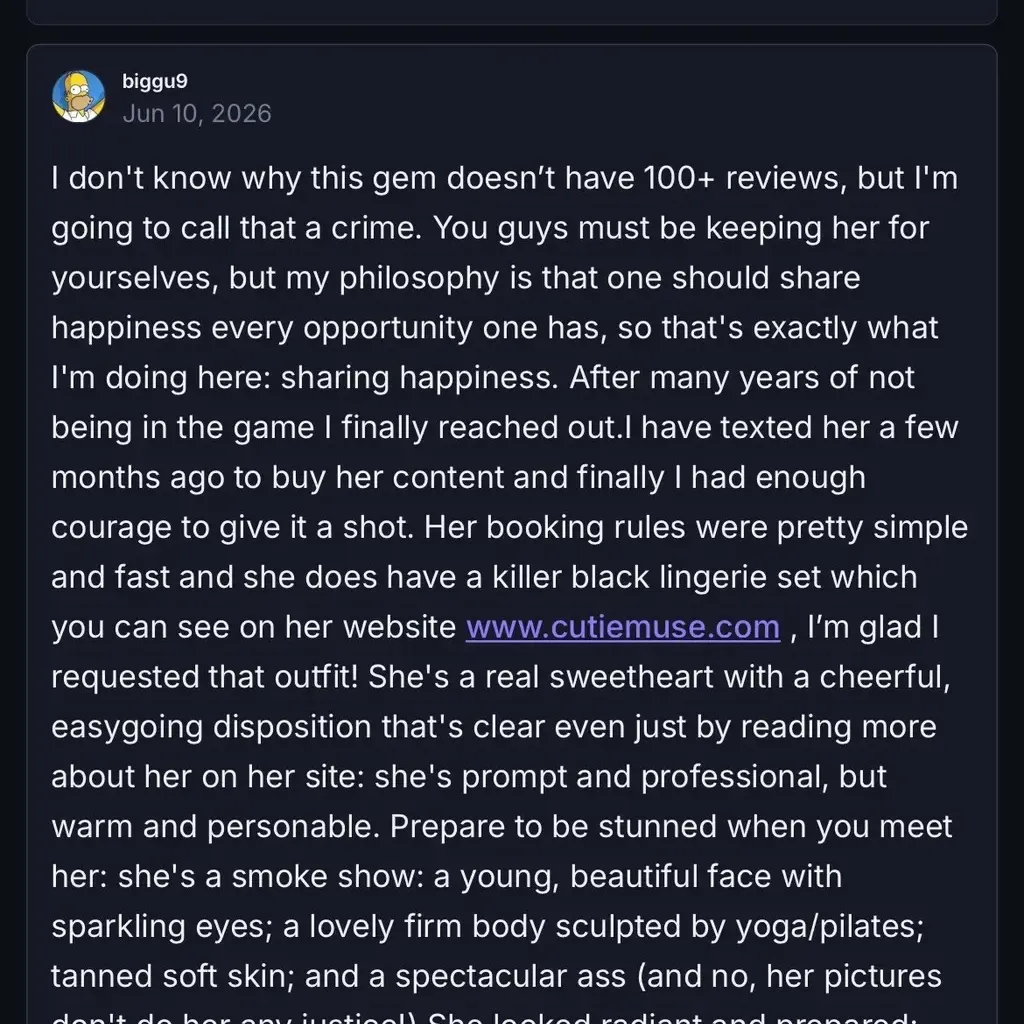This screenshot has height=1024, width=1024.
Task: Click "courage to give it a shot."
Action: click(232, 528)
